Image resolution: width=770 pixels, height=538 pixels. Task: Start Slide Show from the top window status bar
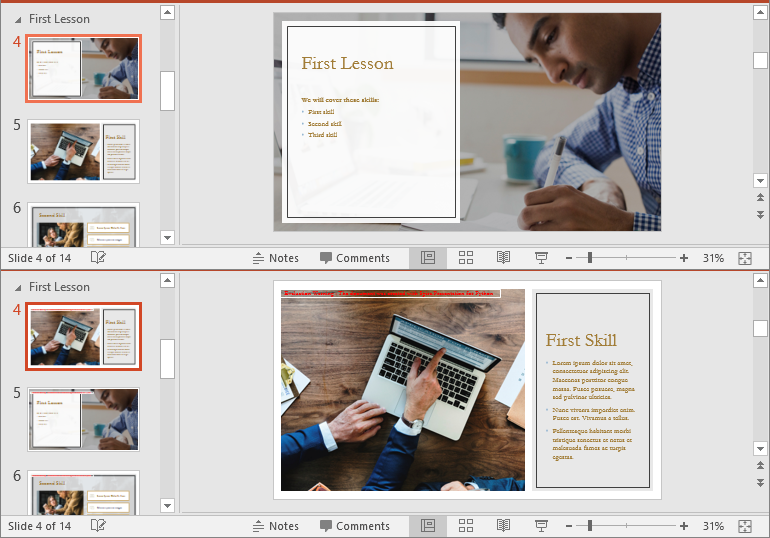pos(541,258)
